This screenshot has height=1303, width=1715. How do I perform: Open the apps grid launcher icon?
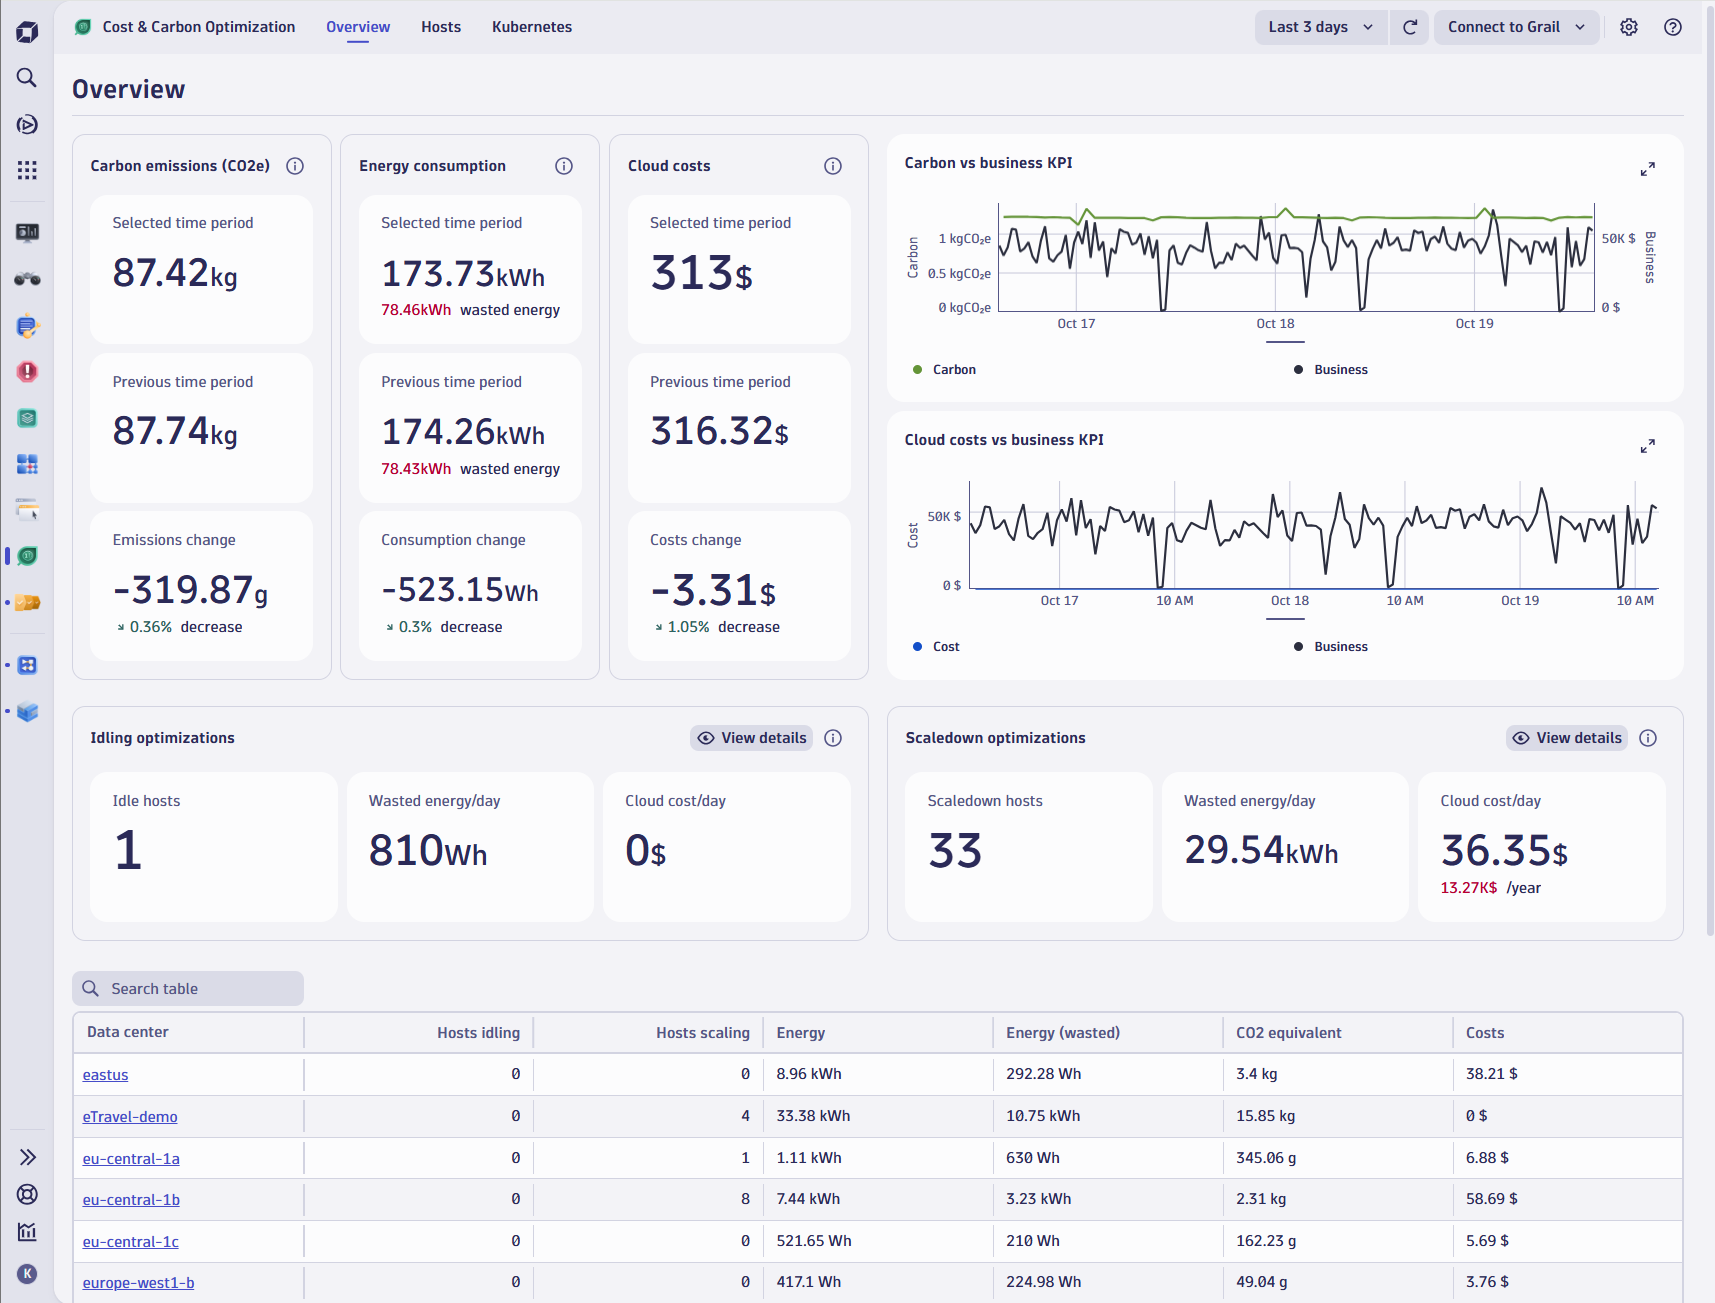click(x=27, y=170)
